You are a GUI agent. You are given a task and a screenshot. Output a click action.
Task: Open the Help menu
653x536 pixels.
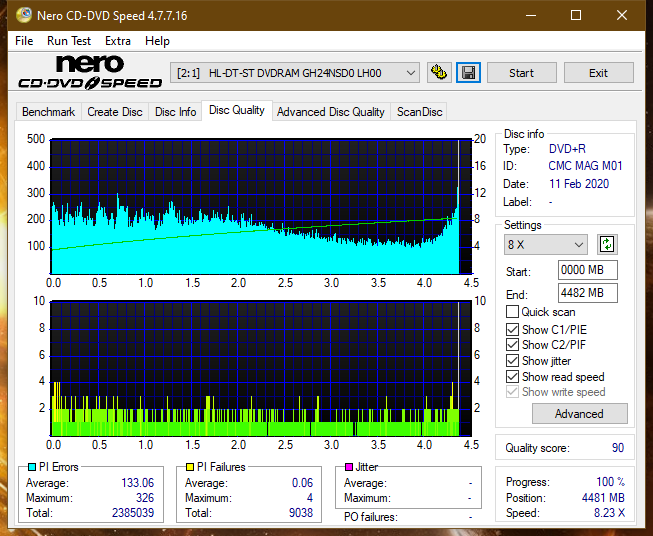(x=157, y=41)
